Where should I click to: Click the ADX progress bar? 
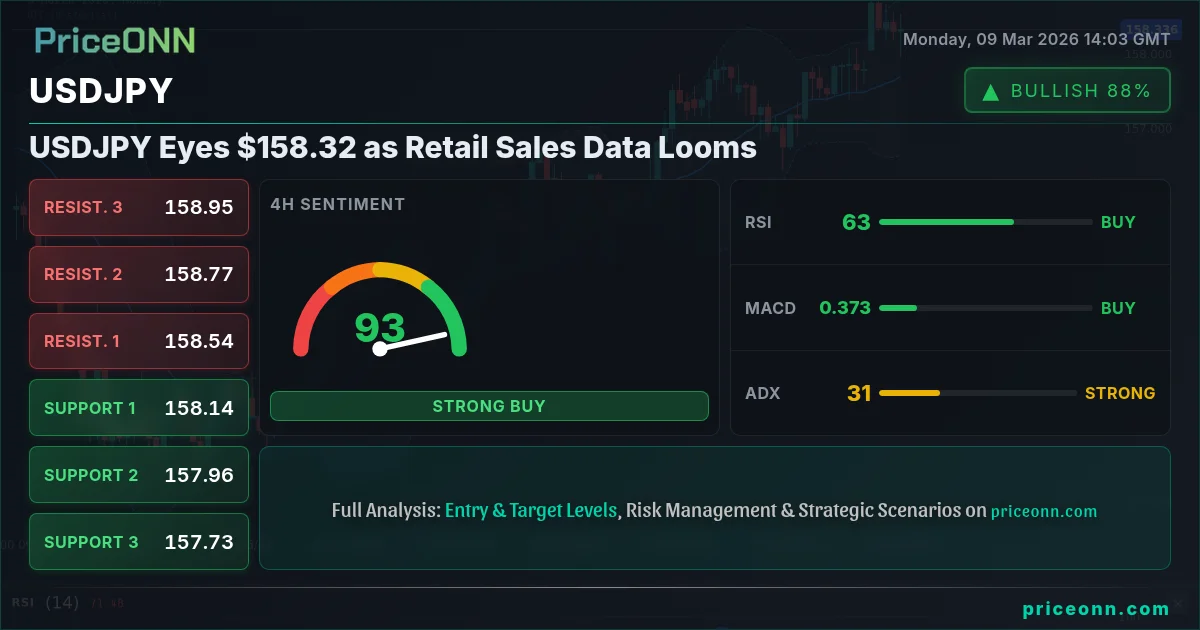pyautogui.click(x=976, y=393)
